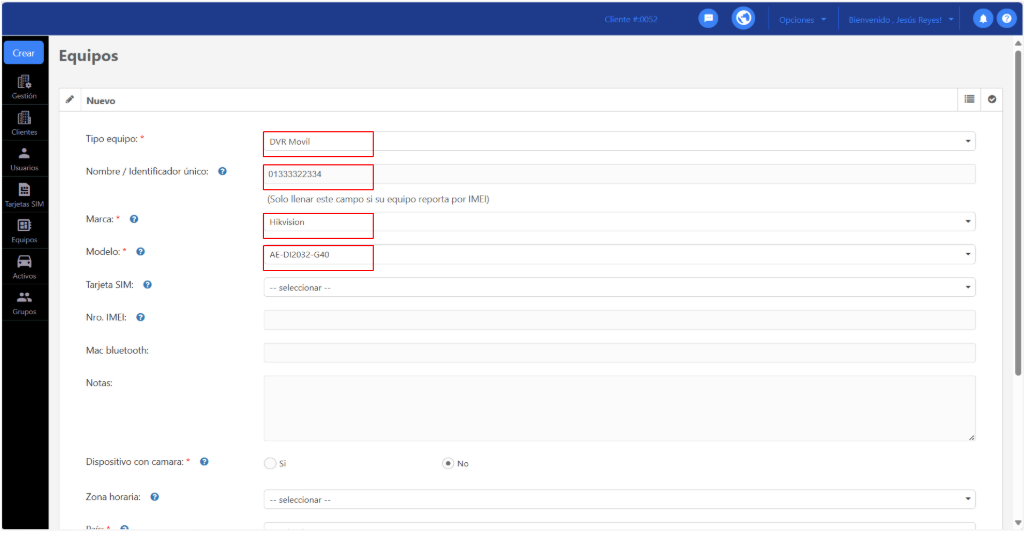1026x540 pixels.
Task: Open the Tipo equipo dropdown
Action: point(619,141)
